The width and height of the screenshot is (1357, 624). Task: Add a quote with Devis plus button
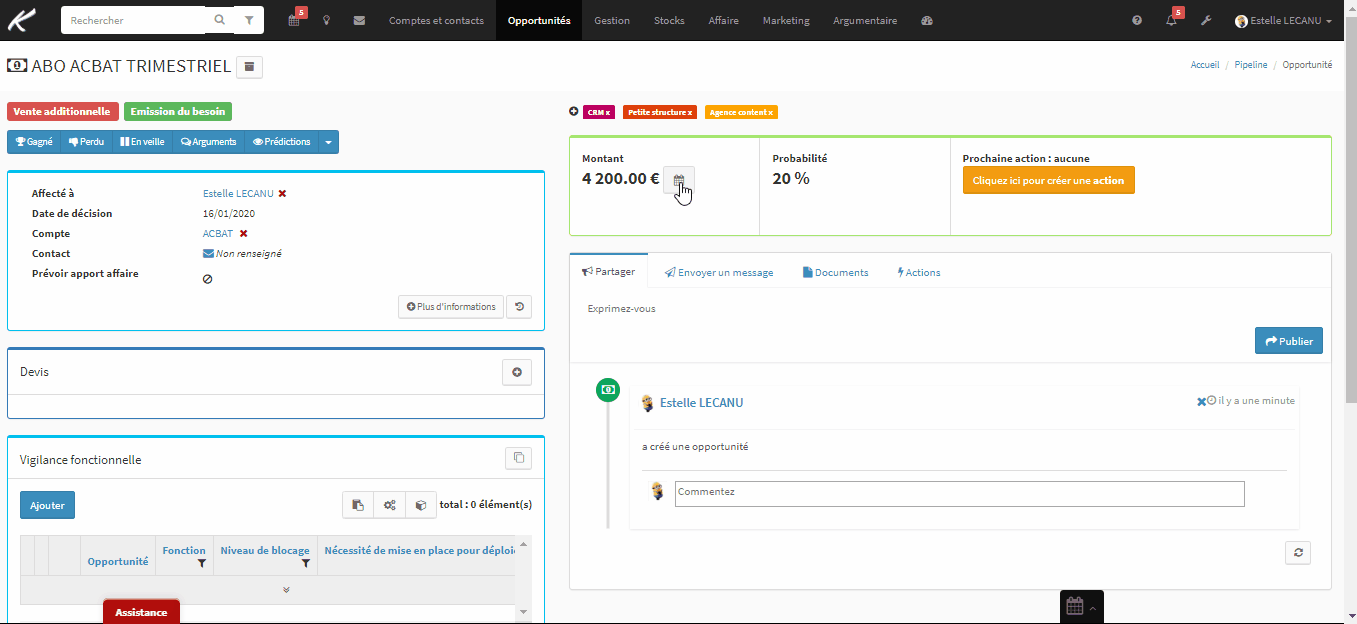pos(517,372)
